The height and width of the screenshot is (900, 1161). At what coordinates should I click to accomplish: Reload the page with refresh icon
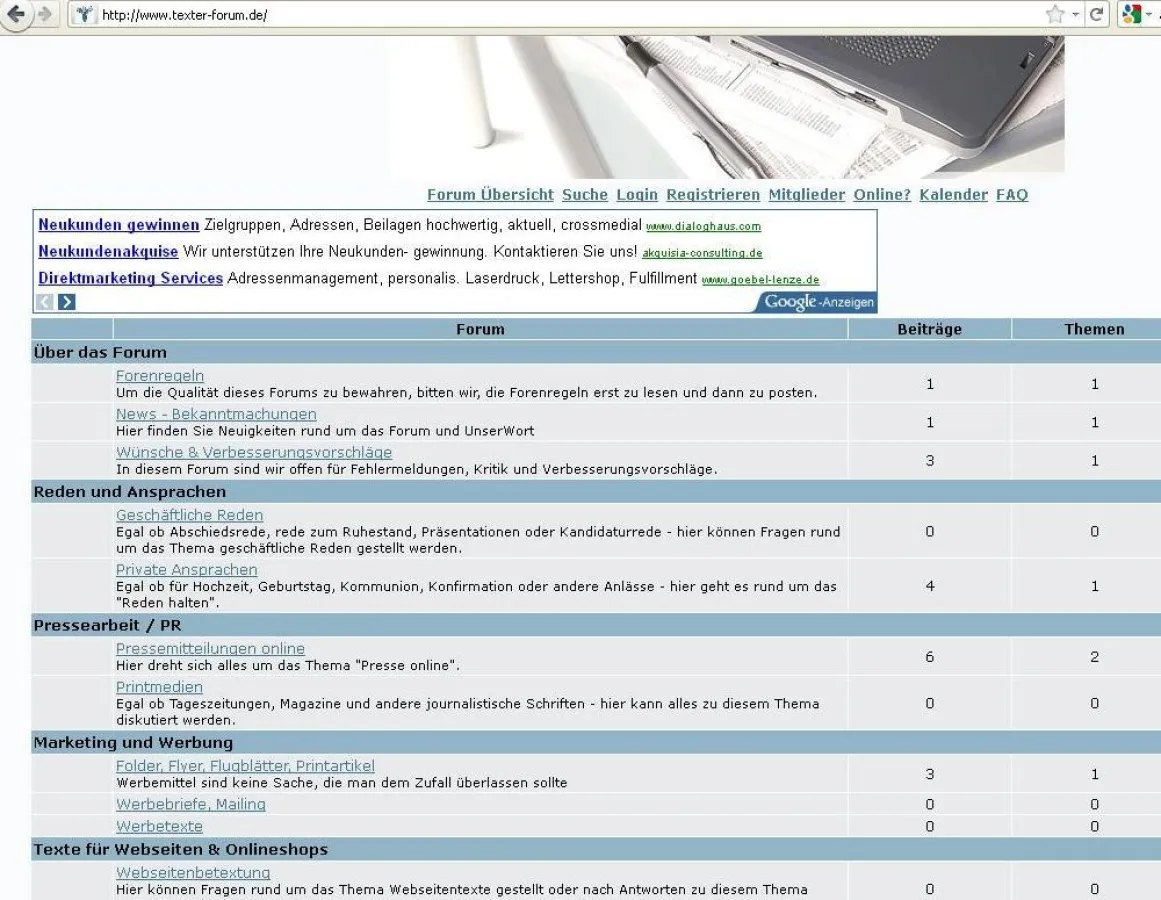click(1097, 15)
